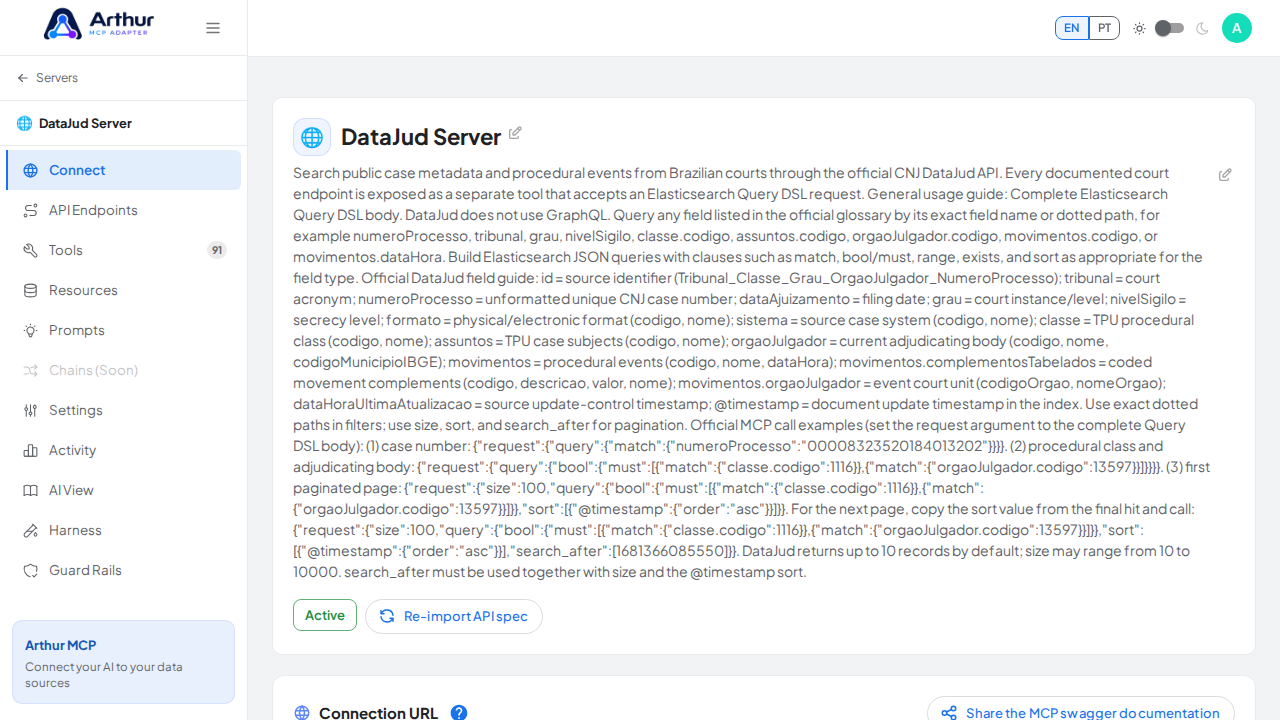Click the Active status badge
The height and width of the screenshot is (720, 1280).
click(325, 615)
